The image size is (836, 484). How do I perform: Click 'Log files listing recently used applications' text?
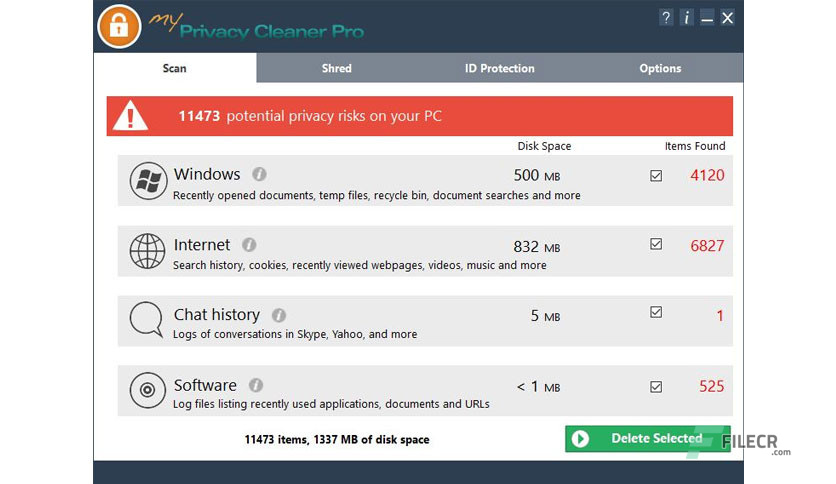[x=331, y=404]
